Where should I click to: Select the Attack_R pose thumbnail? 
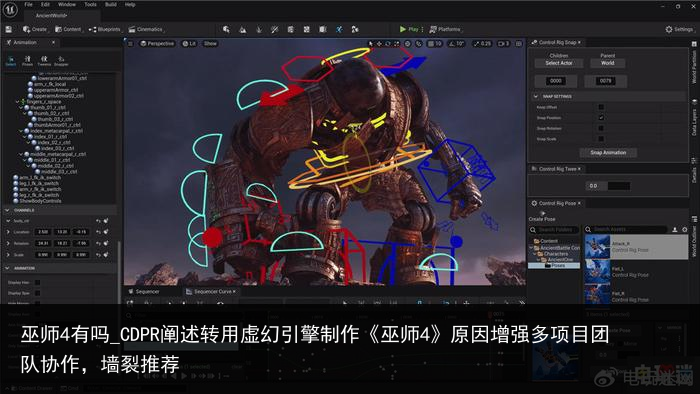597,247
